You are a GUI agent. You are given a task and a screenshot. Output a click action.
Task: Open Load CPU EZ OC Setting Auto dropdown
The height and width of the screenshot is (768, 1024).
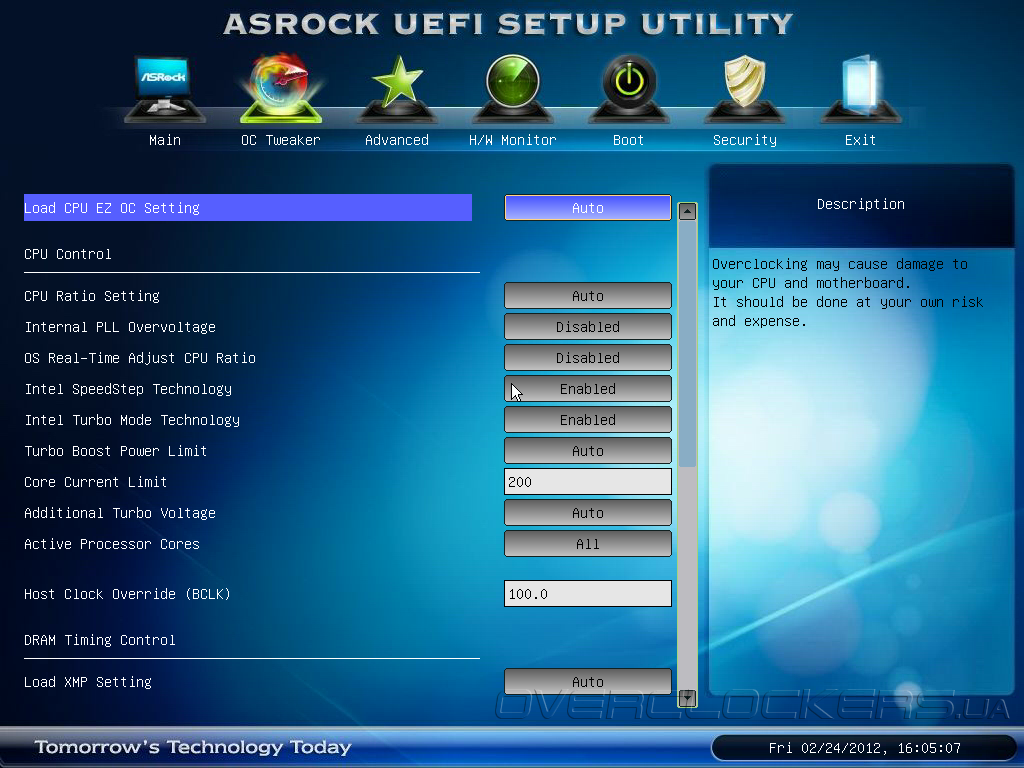588,208
